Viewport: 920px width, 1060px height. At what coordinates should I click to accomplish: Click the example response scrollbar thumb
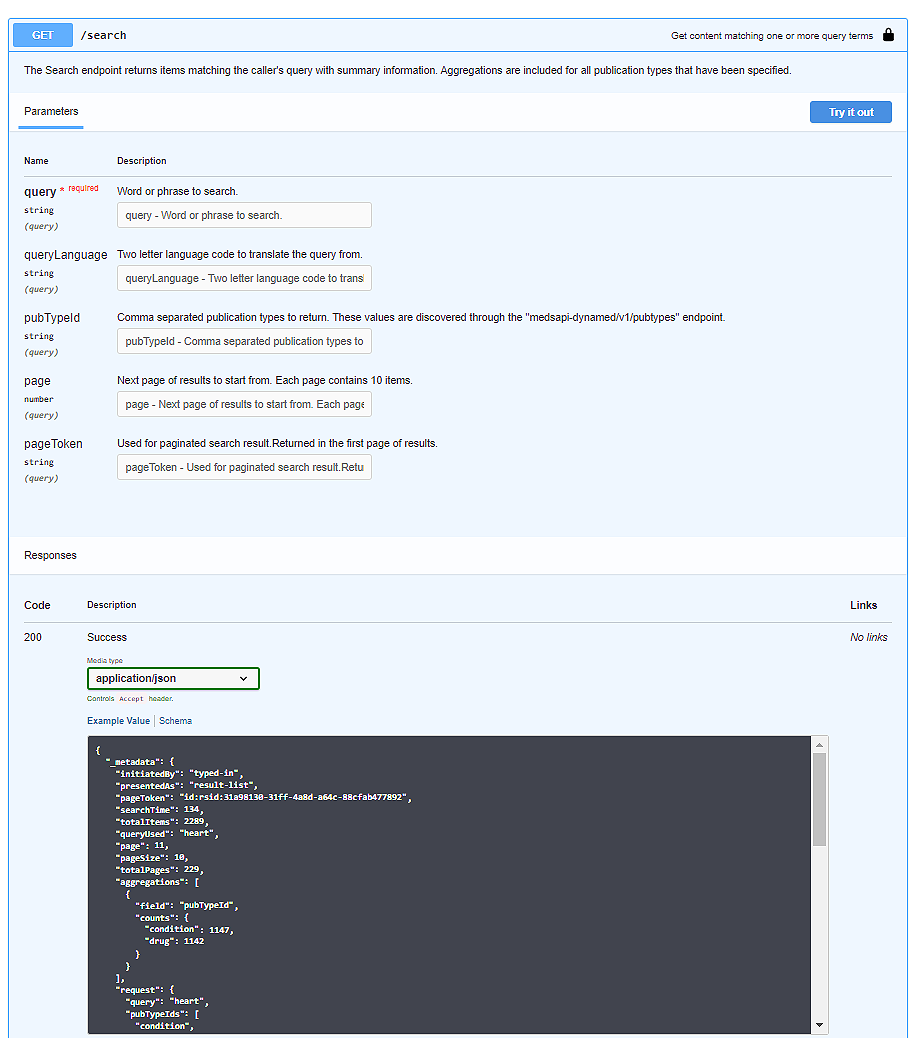[819, 798]
